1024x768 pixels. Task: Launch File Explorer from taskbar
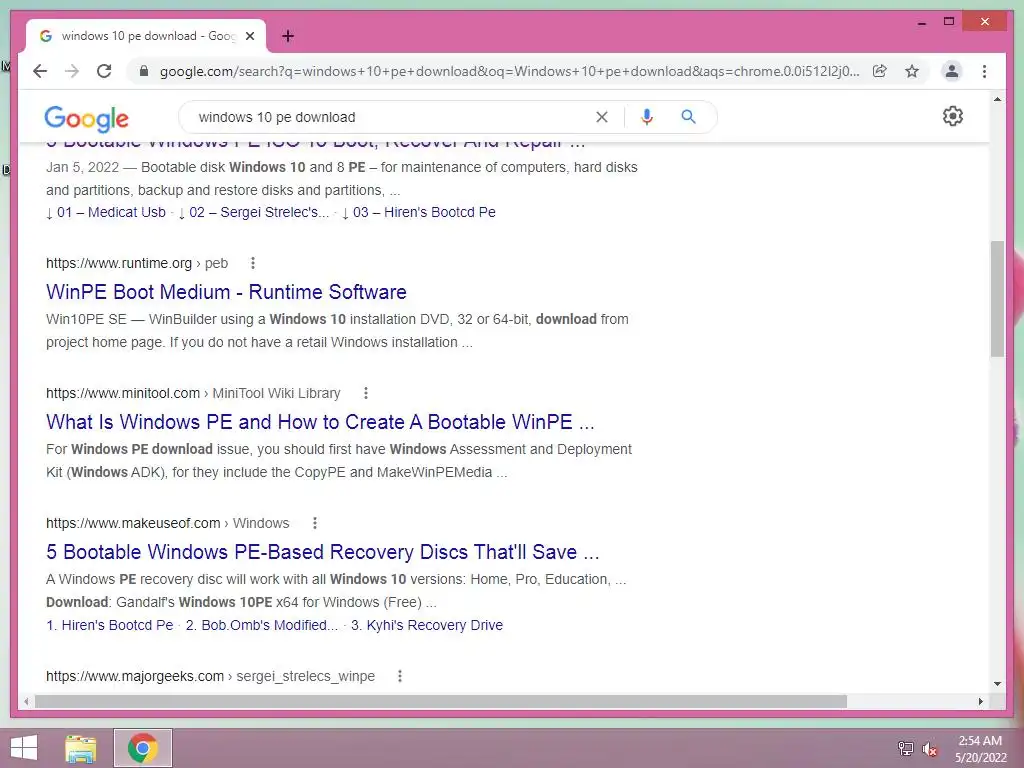pos(80,748)
